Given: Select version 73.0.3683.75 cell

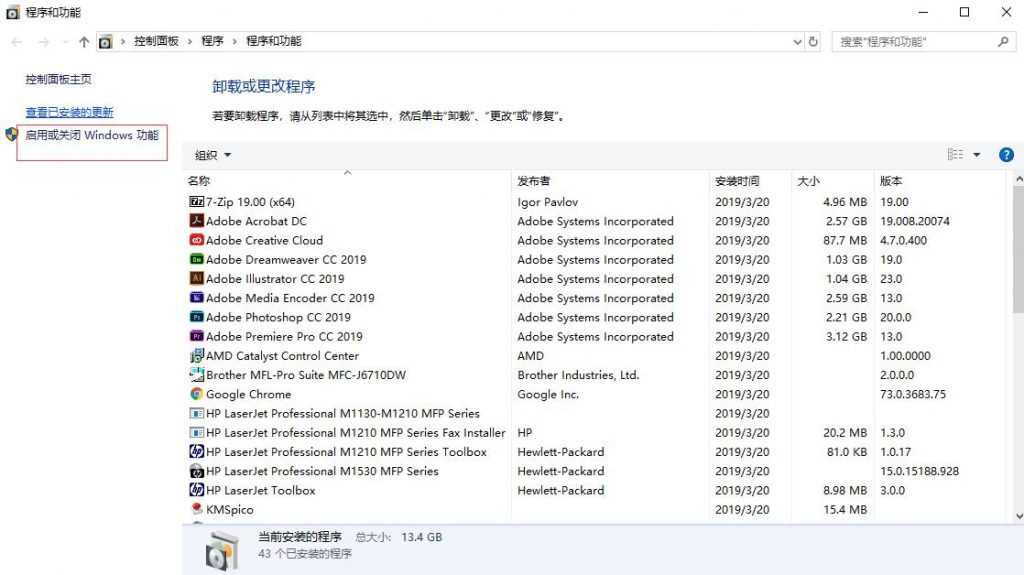Looking at the screenshot, I should point(913,394).
